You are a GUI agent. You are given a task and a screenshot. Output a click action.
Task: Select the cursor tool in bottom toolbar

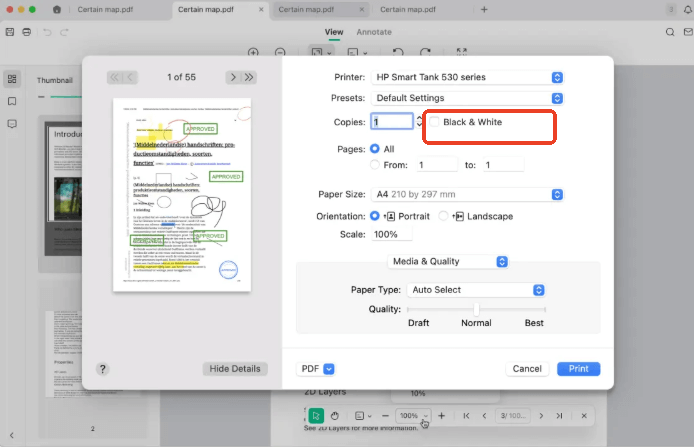pyautogui.click(x=316, y=416)
